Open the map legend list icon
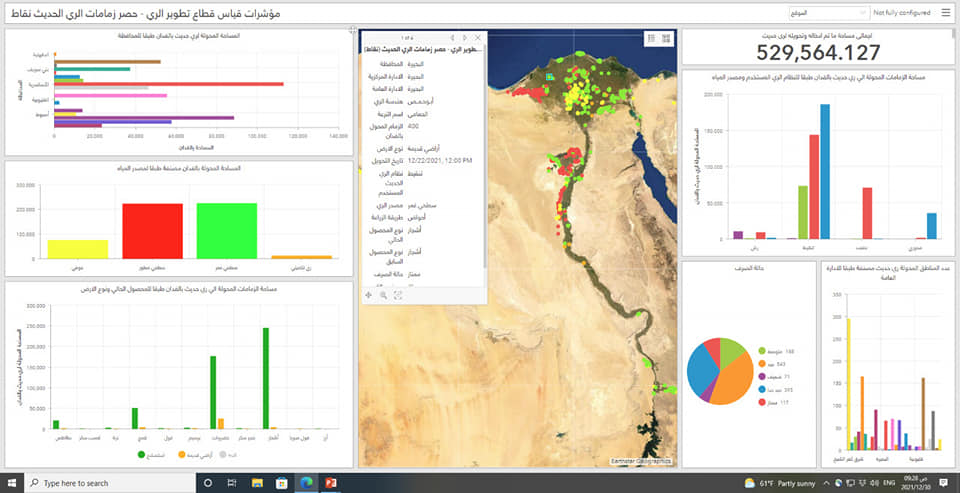 pos(651,38)
